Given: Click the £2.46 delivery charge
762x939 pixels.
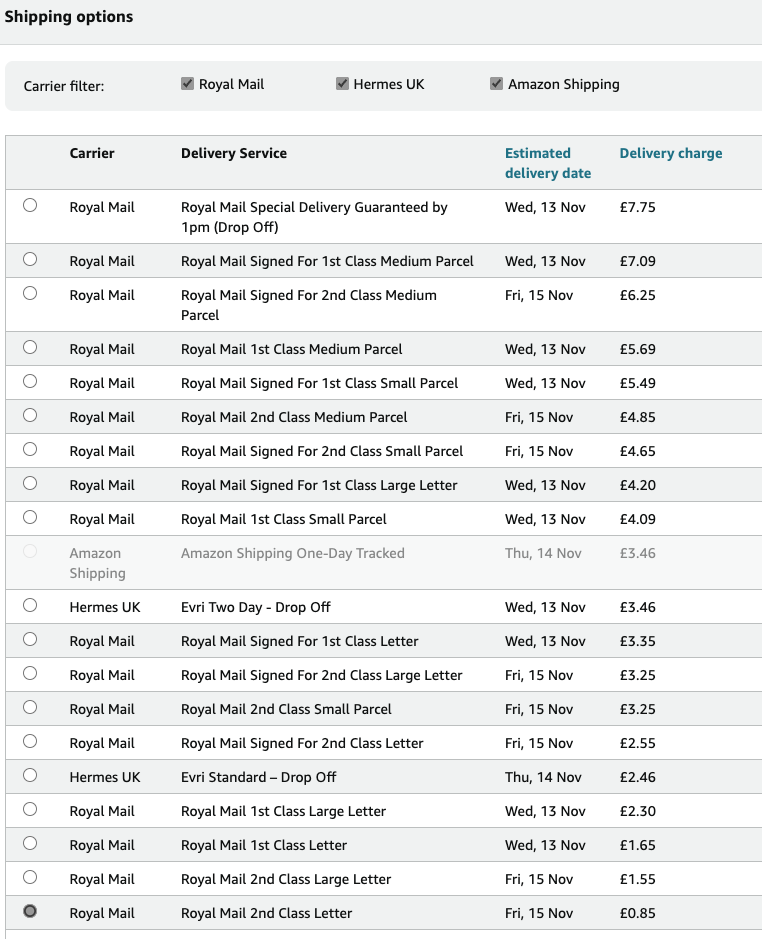Looking at the screenshot, I should (637, 777).
